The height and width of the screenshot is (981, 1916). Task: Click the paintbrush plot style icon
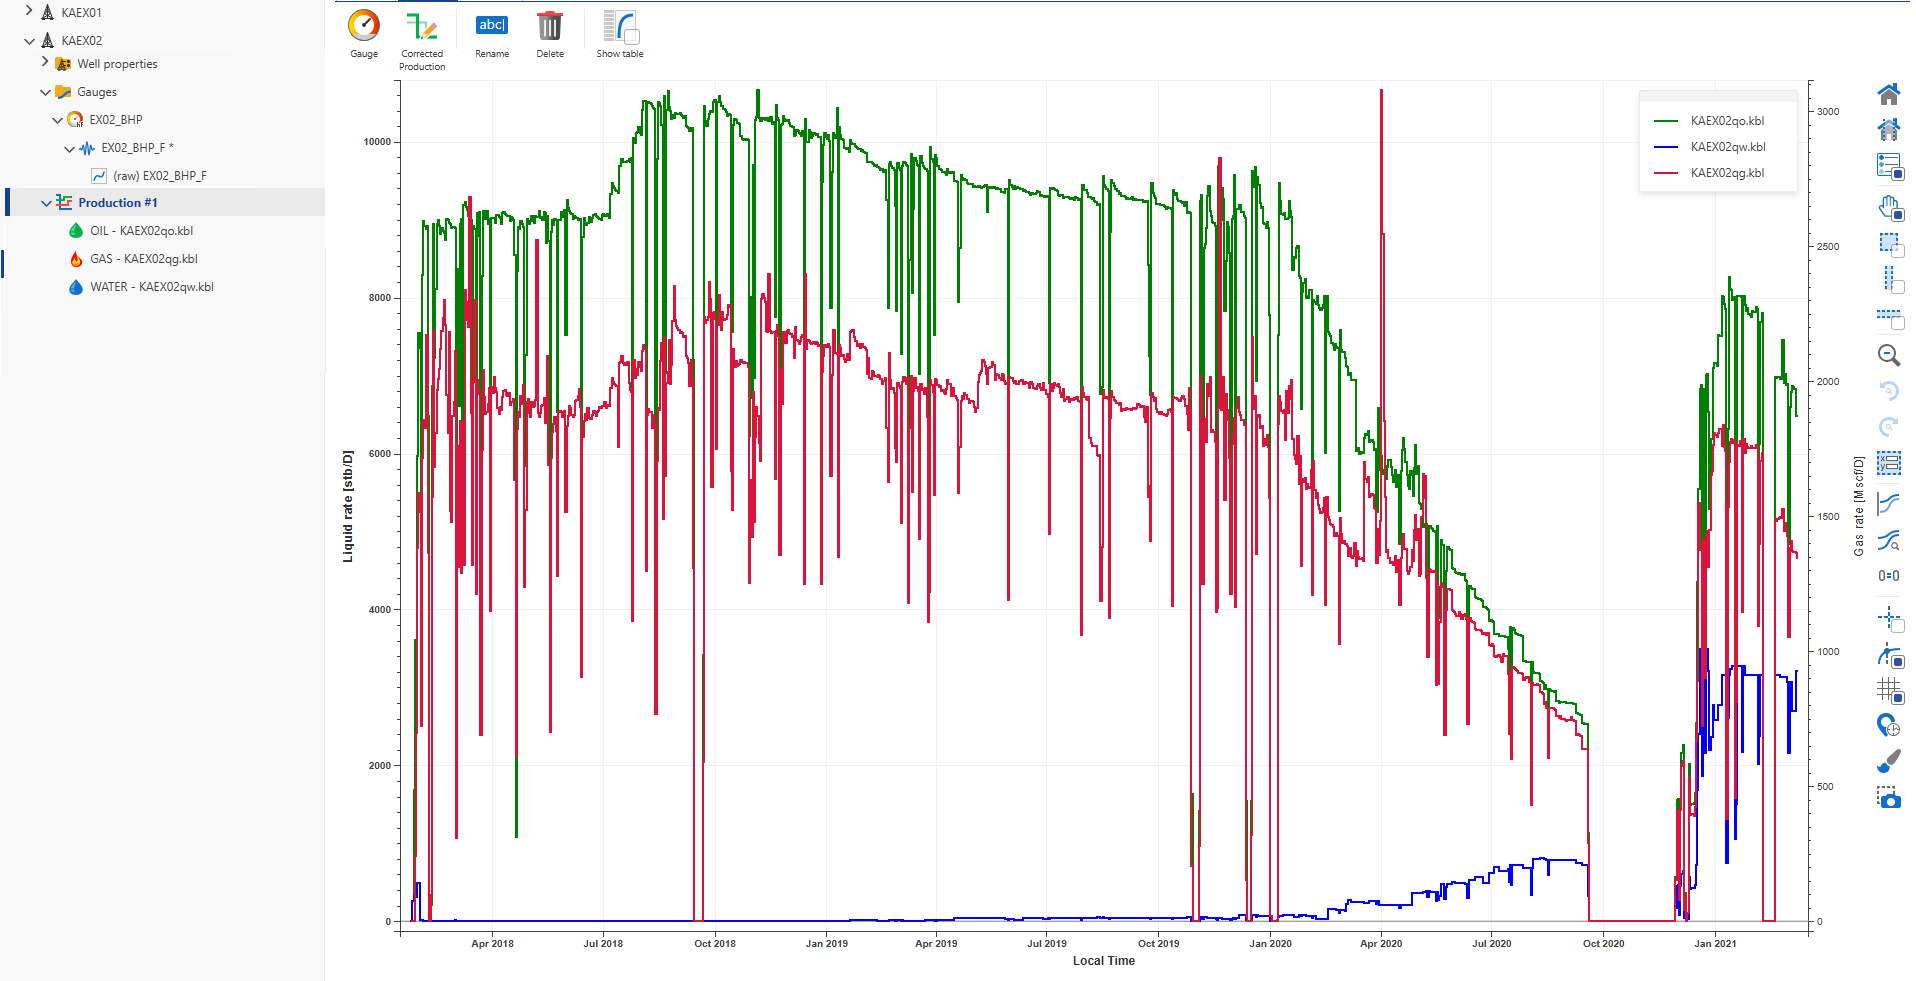[1888, 761]
